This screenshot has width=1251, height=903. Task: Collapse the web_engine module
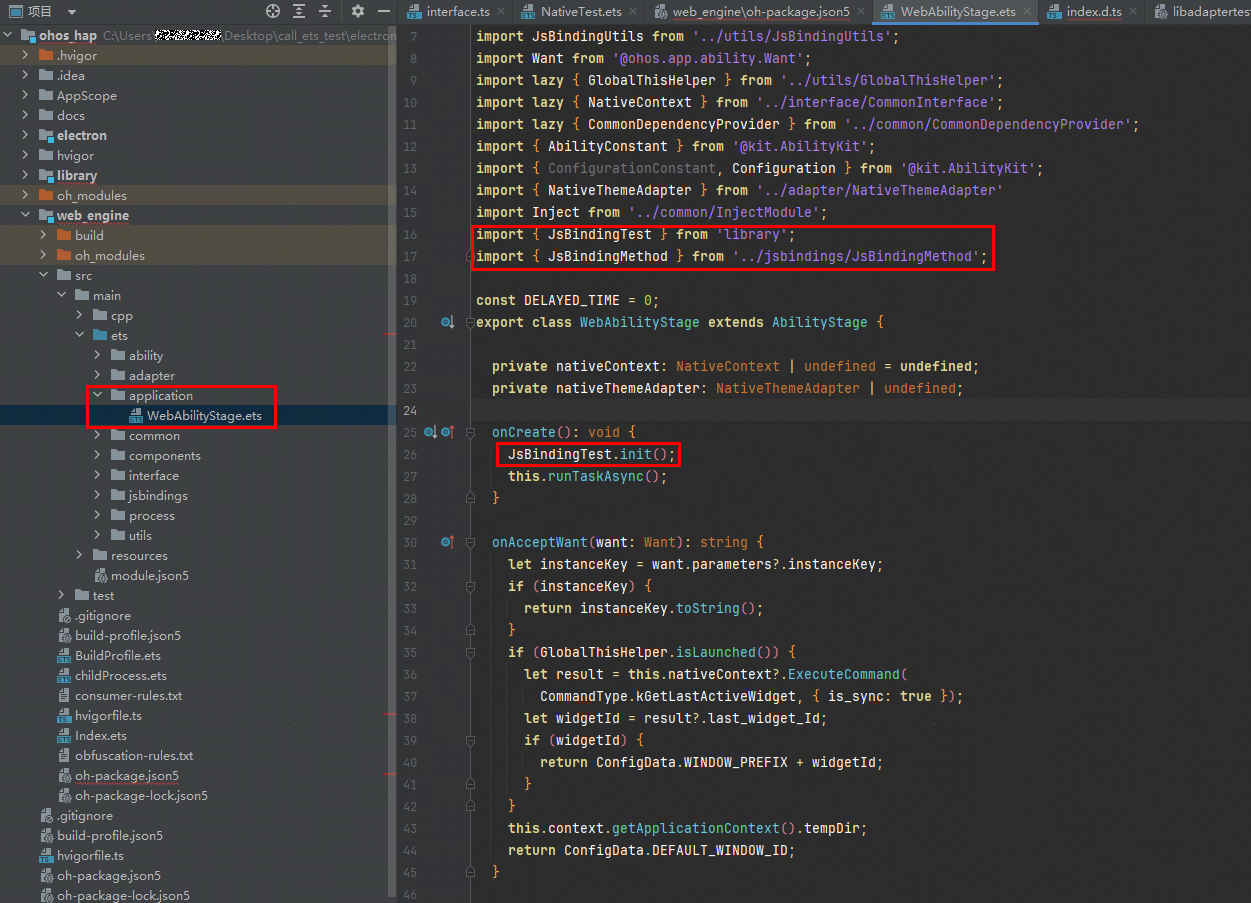coord(27,216)
